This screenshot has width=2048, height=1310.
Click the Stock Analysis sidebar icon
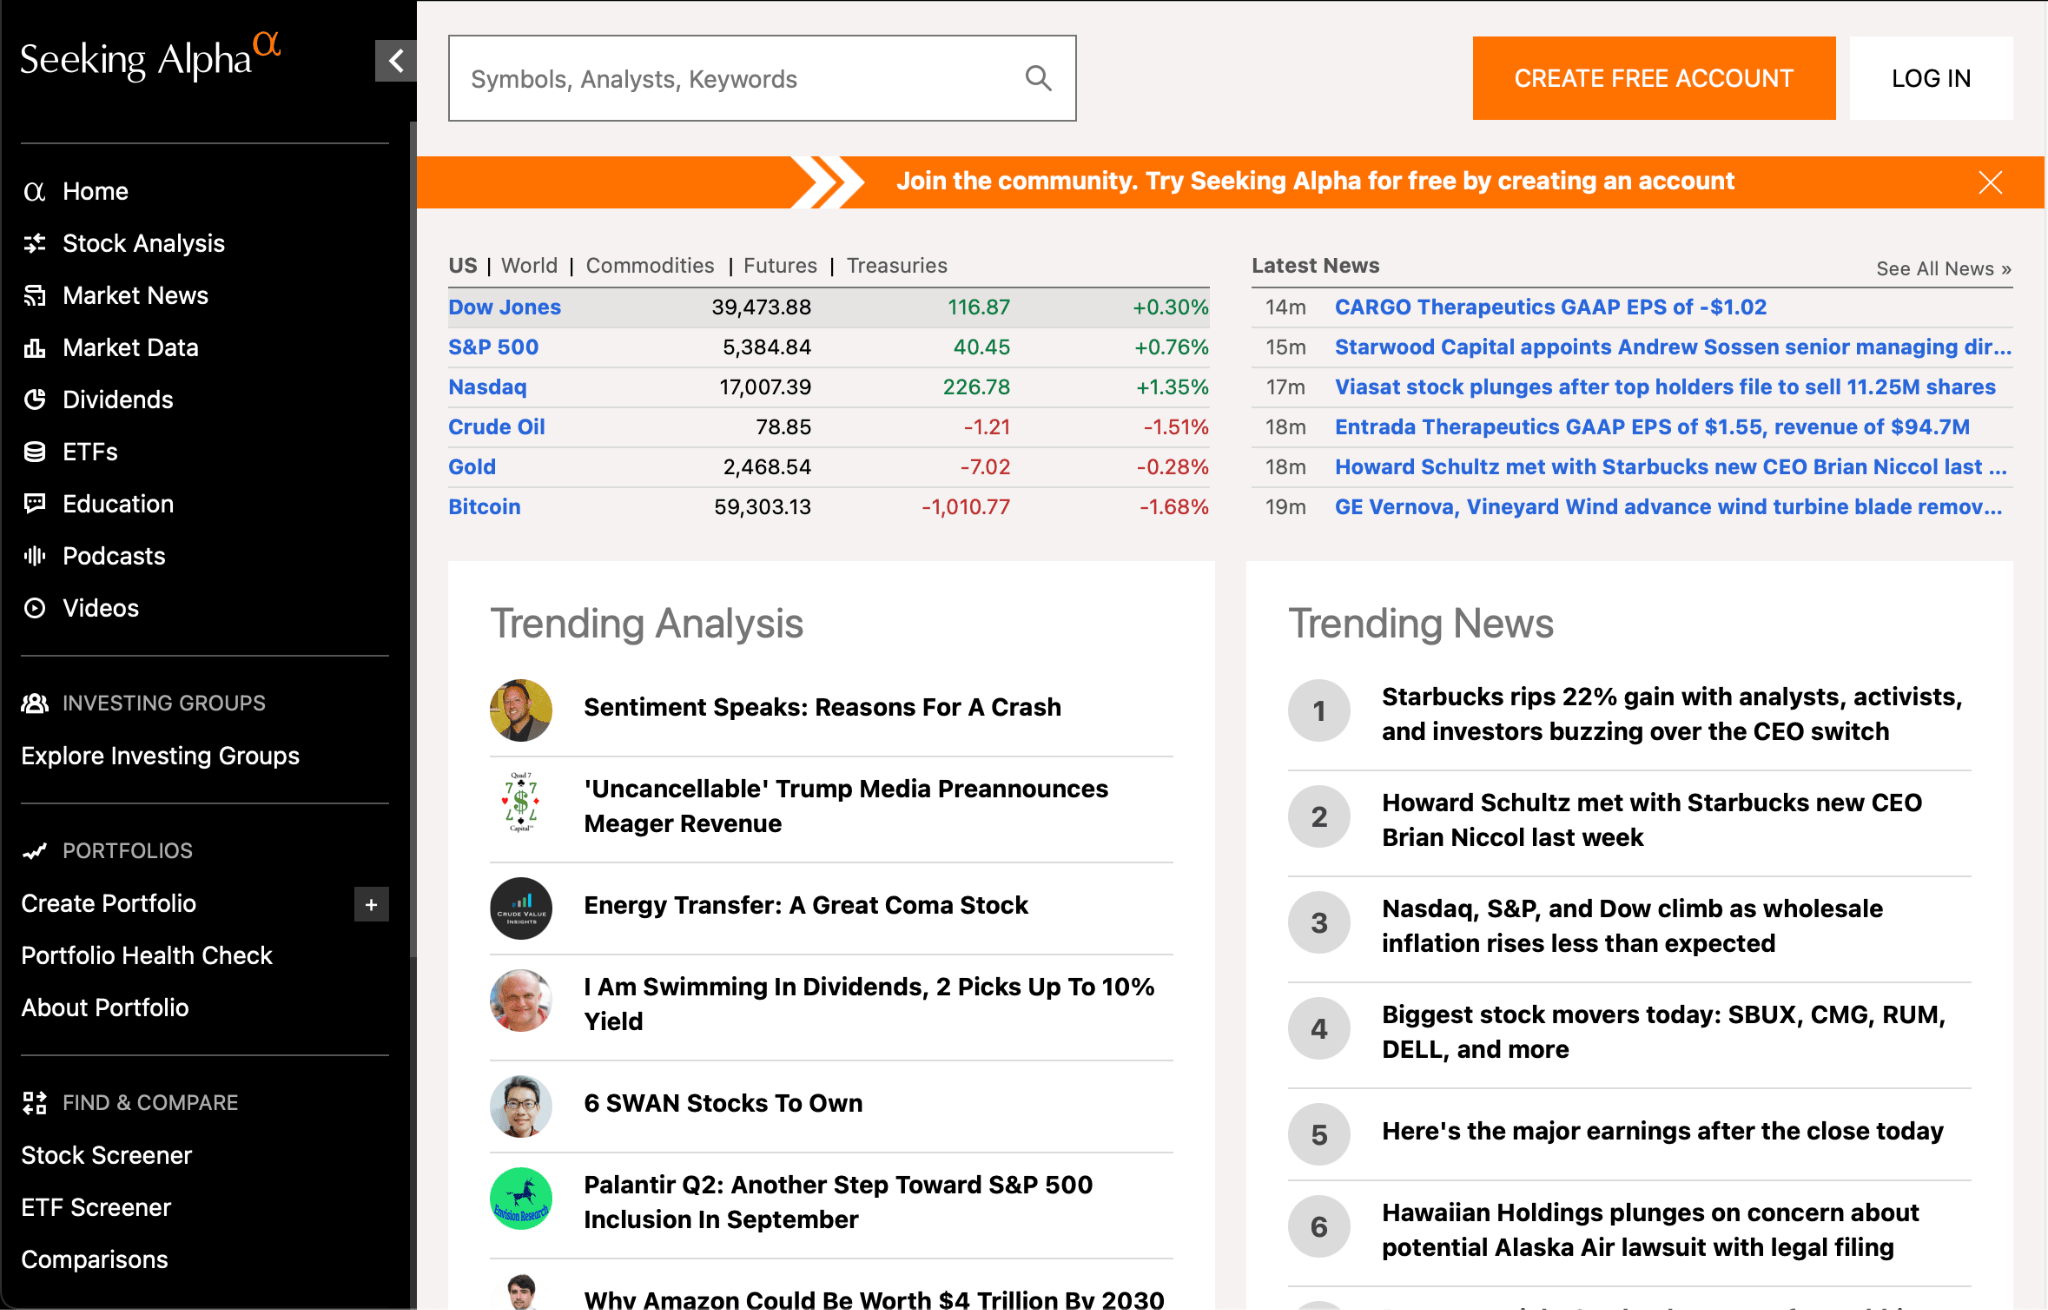pyautogui.click(x=35, y=243)
